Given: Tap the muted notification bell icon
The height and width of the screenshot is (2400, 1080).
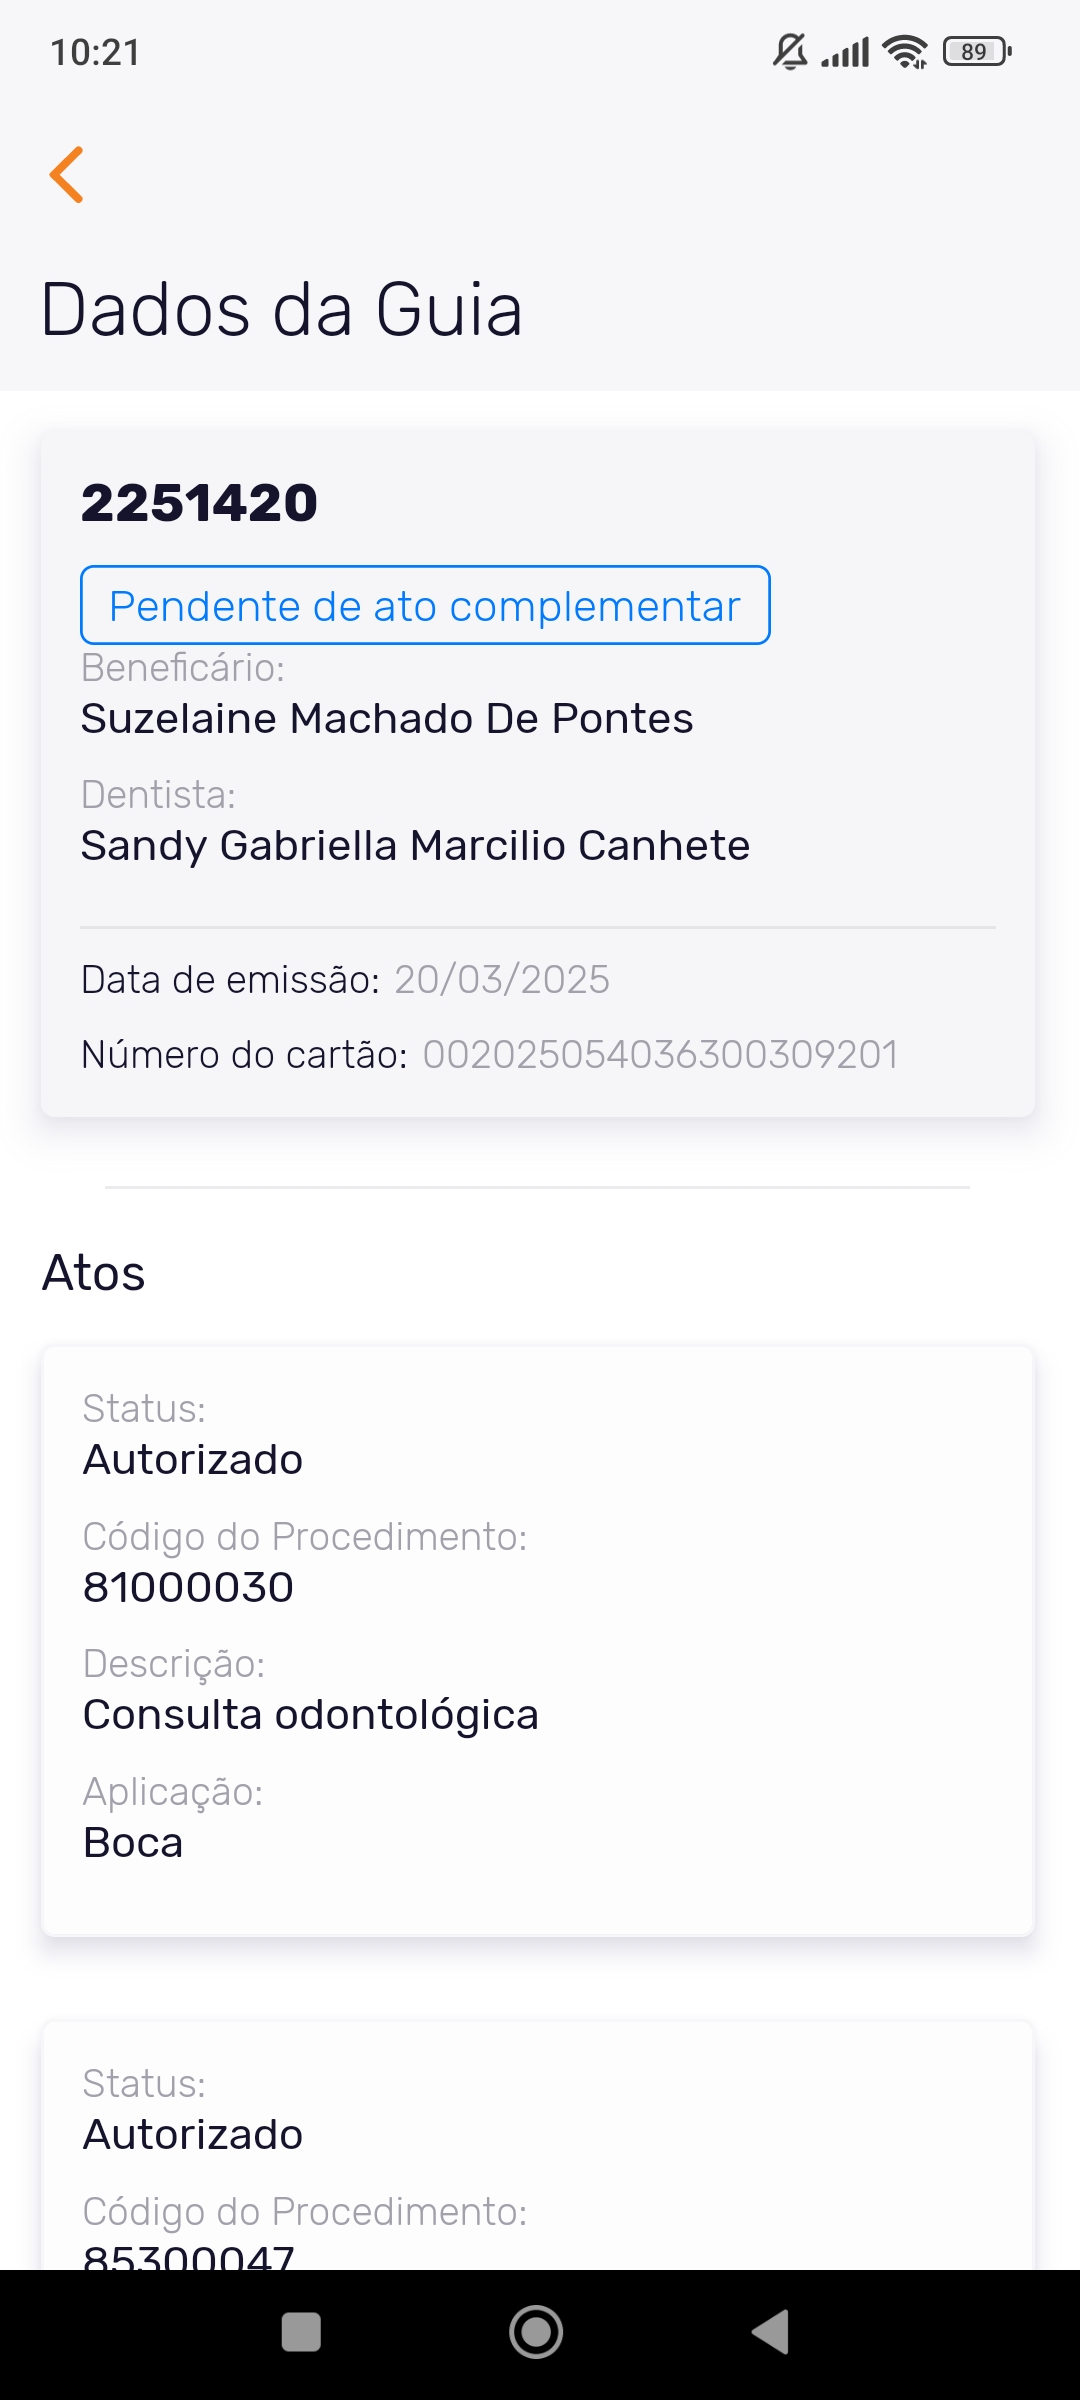Looking at the screenshot, I should coord(790,51).
